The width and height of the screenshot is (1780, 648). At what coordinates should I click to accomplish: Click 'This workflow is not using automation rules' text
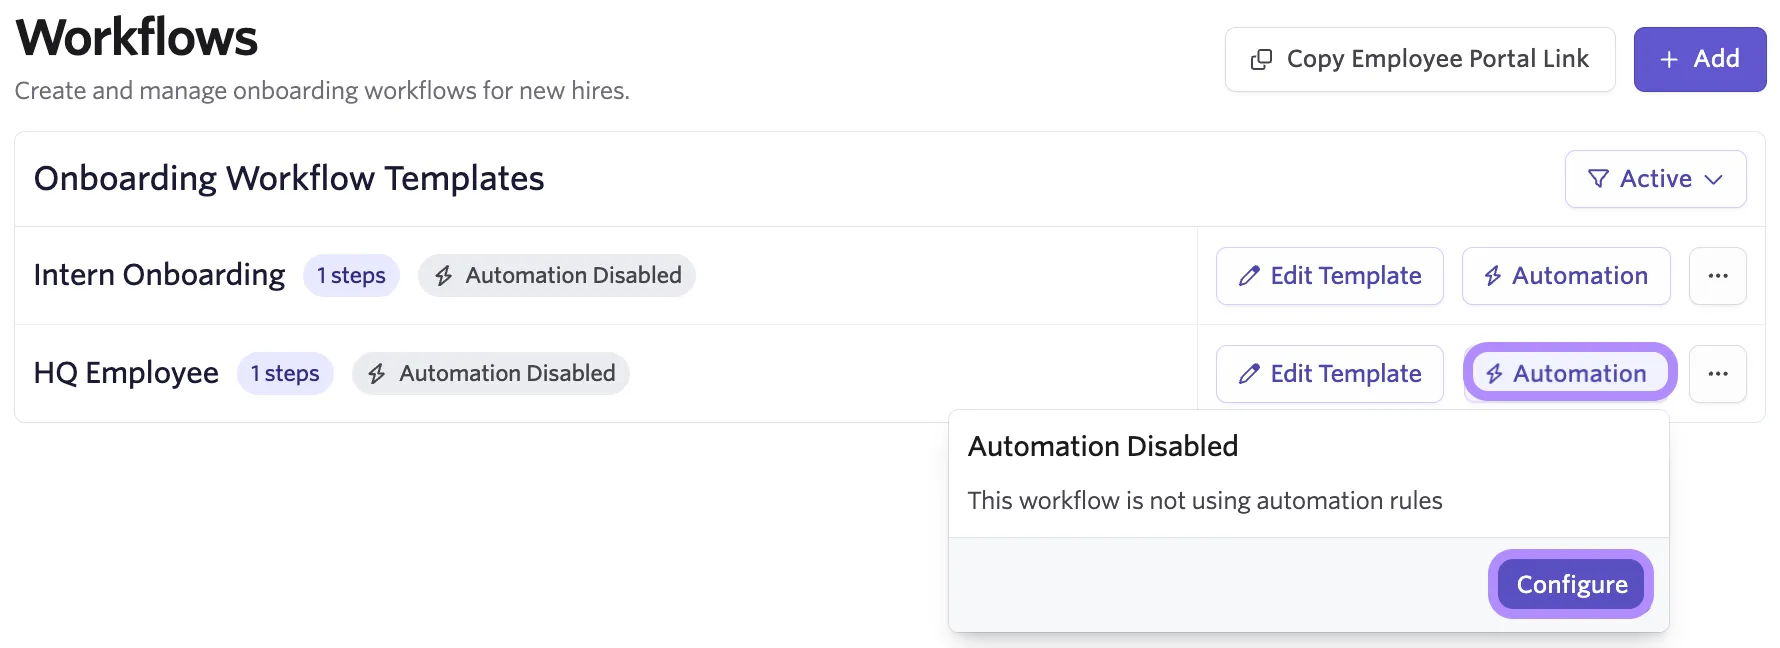tap(1205, 500)
